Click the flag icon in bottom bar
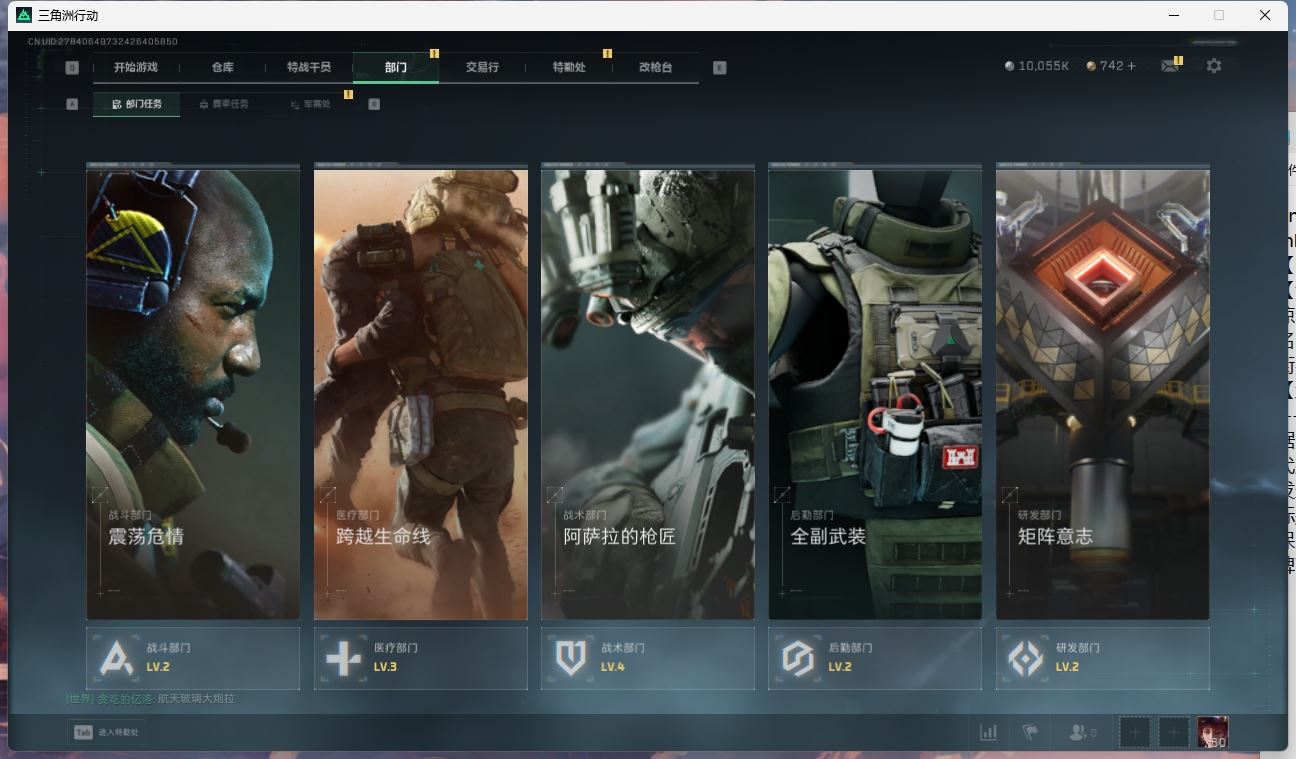This screenshot has width=1296, height=759. click(1030, 733)
